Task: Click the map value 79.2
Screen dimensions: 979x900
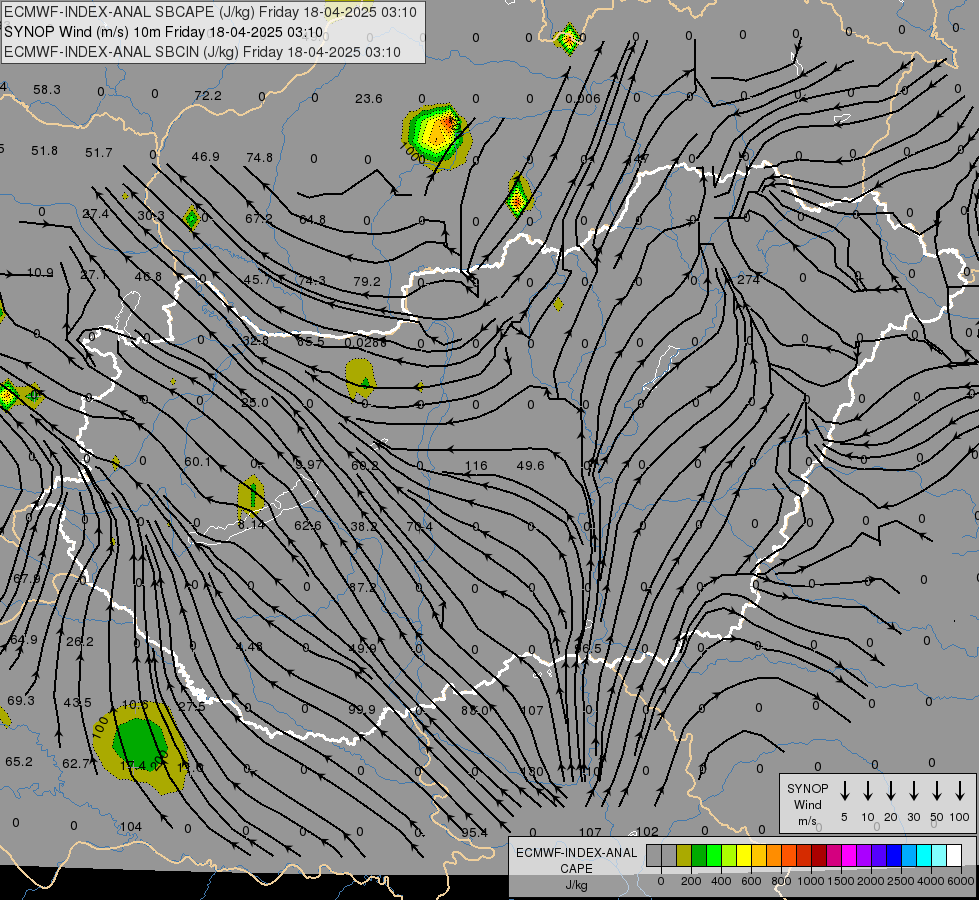Action: pyautogui.click(x=367, y=282)
